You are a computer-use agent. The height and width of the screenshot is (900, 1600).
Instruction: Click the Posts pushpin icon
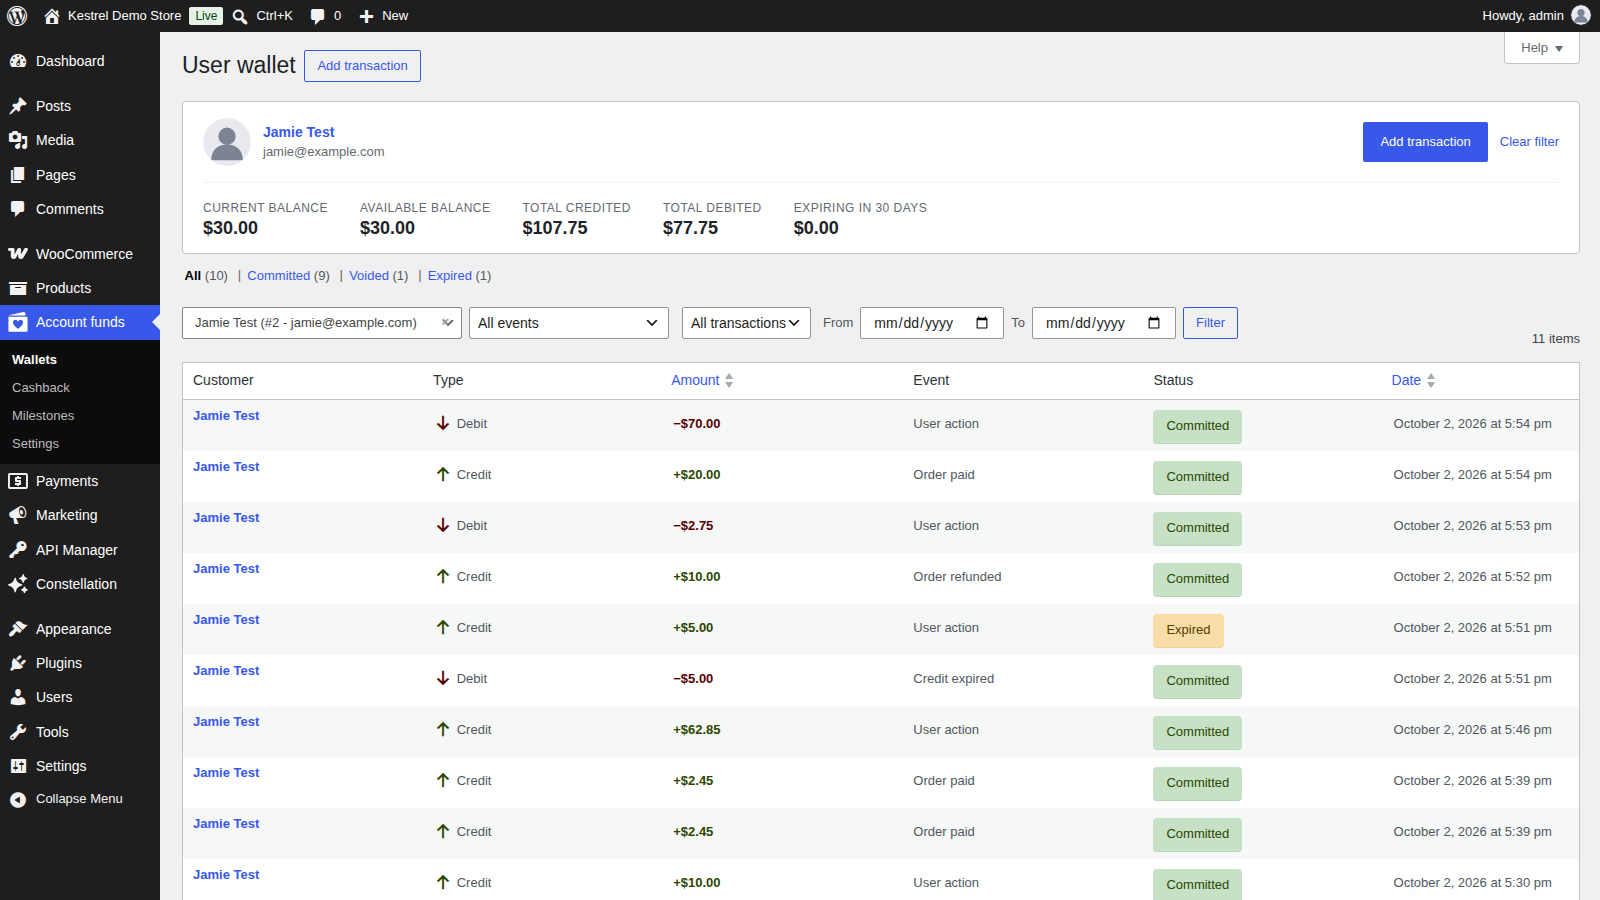(18, 106)
